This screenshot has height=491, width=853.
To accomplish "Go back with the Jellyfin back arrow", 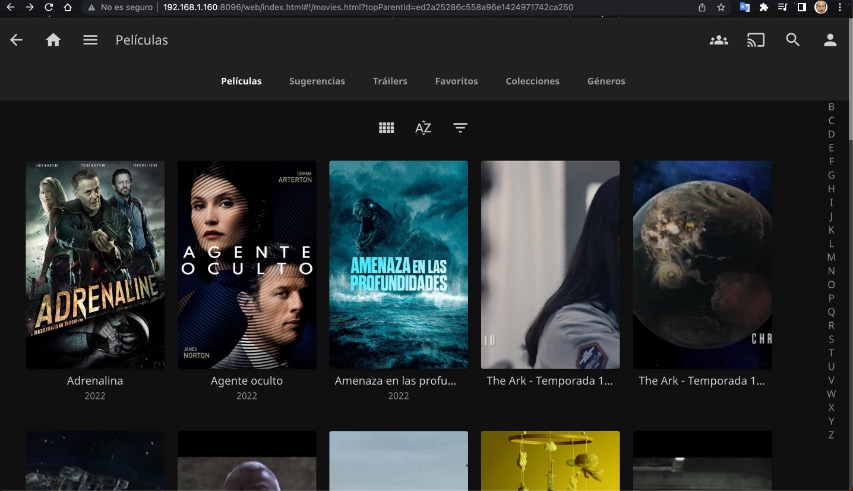I will [x=16, y=40].
